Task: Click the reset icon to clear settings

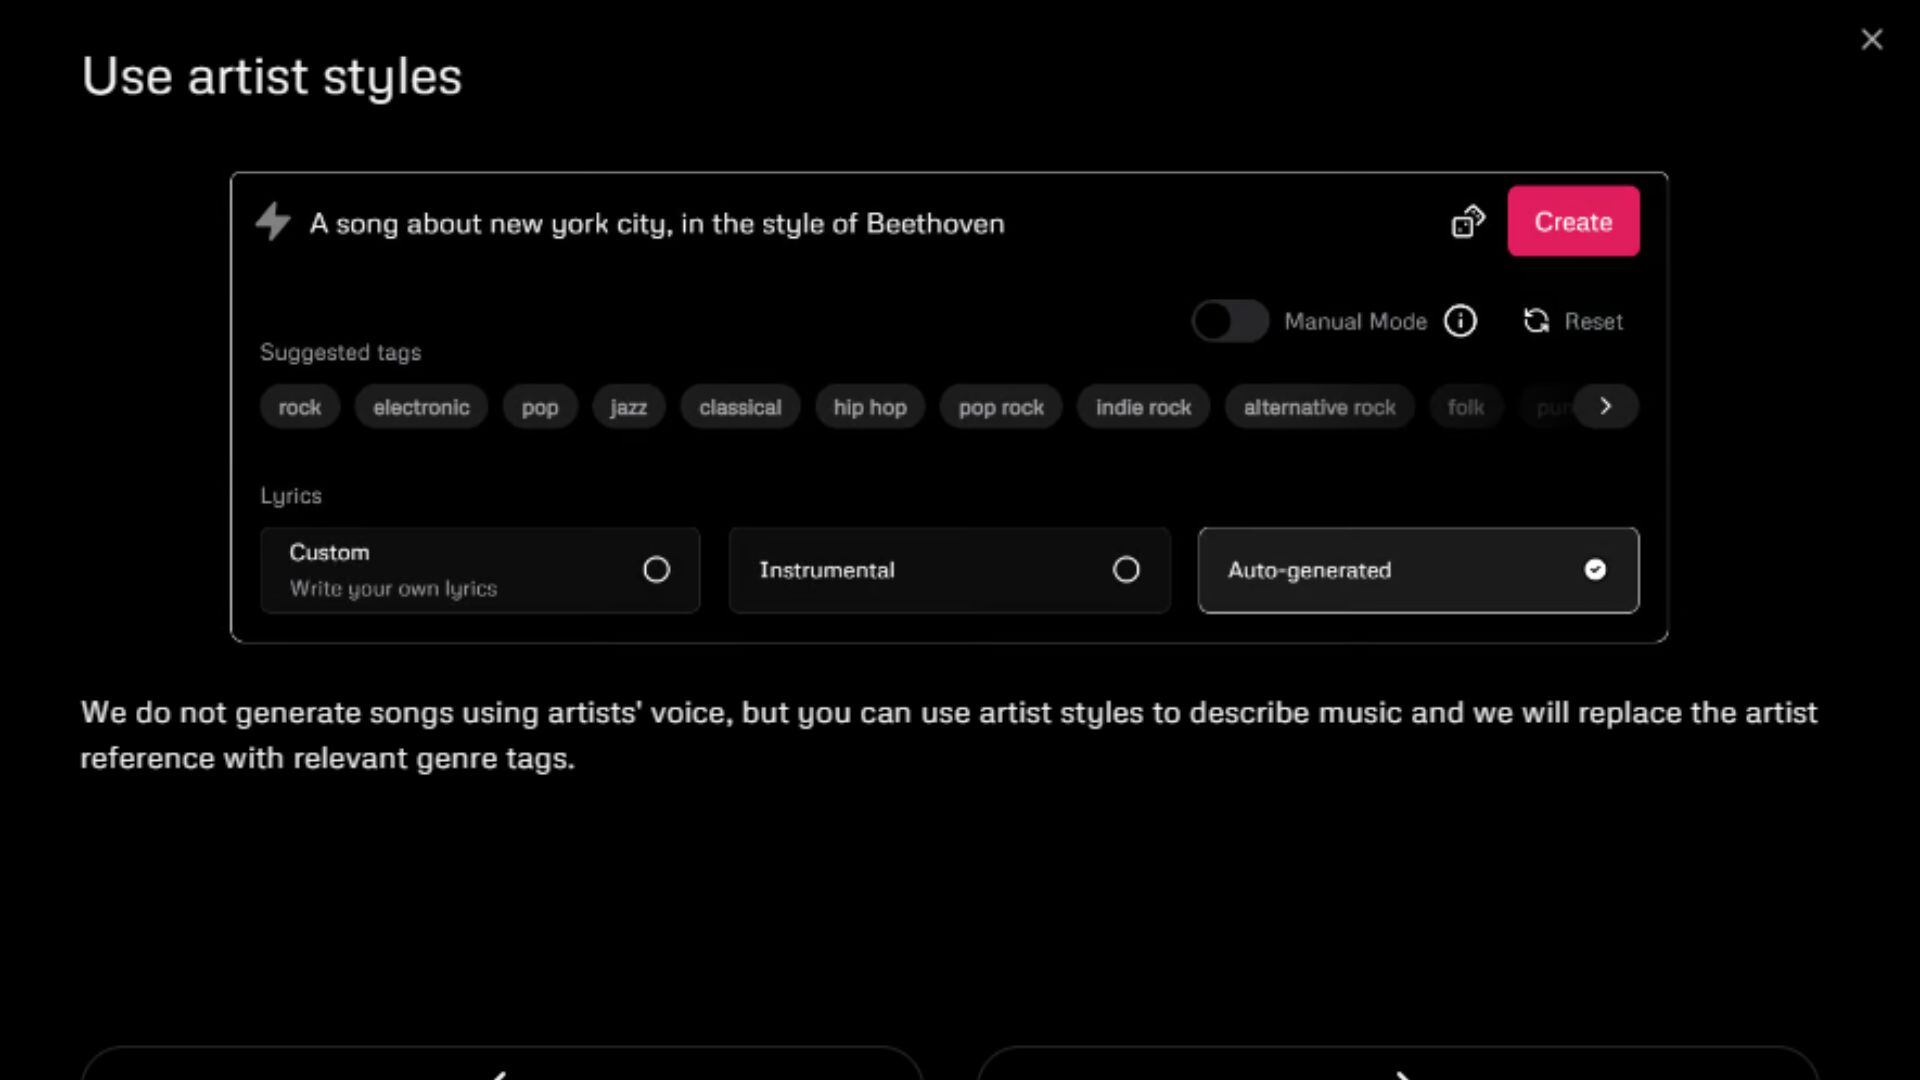Action: point(1535,320)
